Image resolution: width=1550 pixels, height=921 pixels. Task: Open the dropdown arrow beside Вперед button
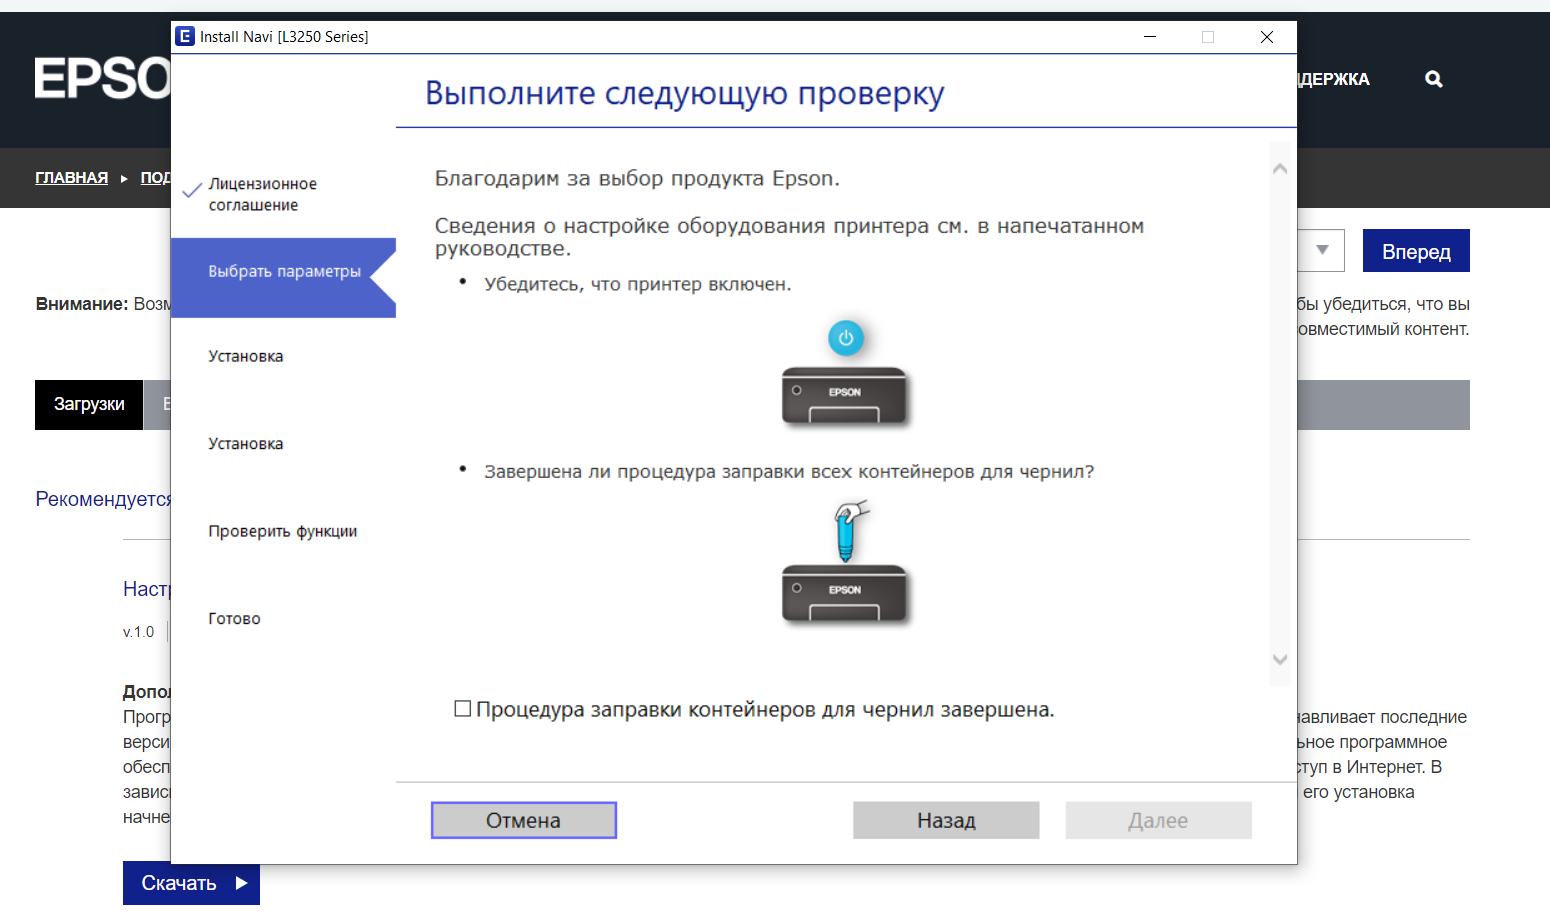click(1322, 250)
